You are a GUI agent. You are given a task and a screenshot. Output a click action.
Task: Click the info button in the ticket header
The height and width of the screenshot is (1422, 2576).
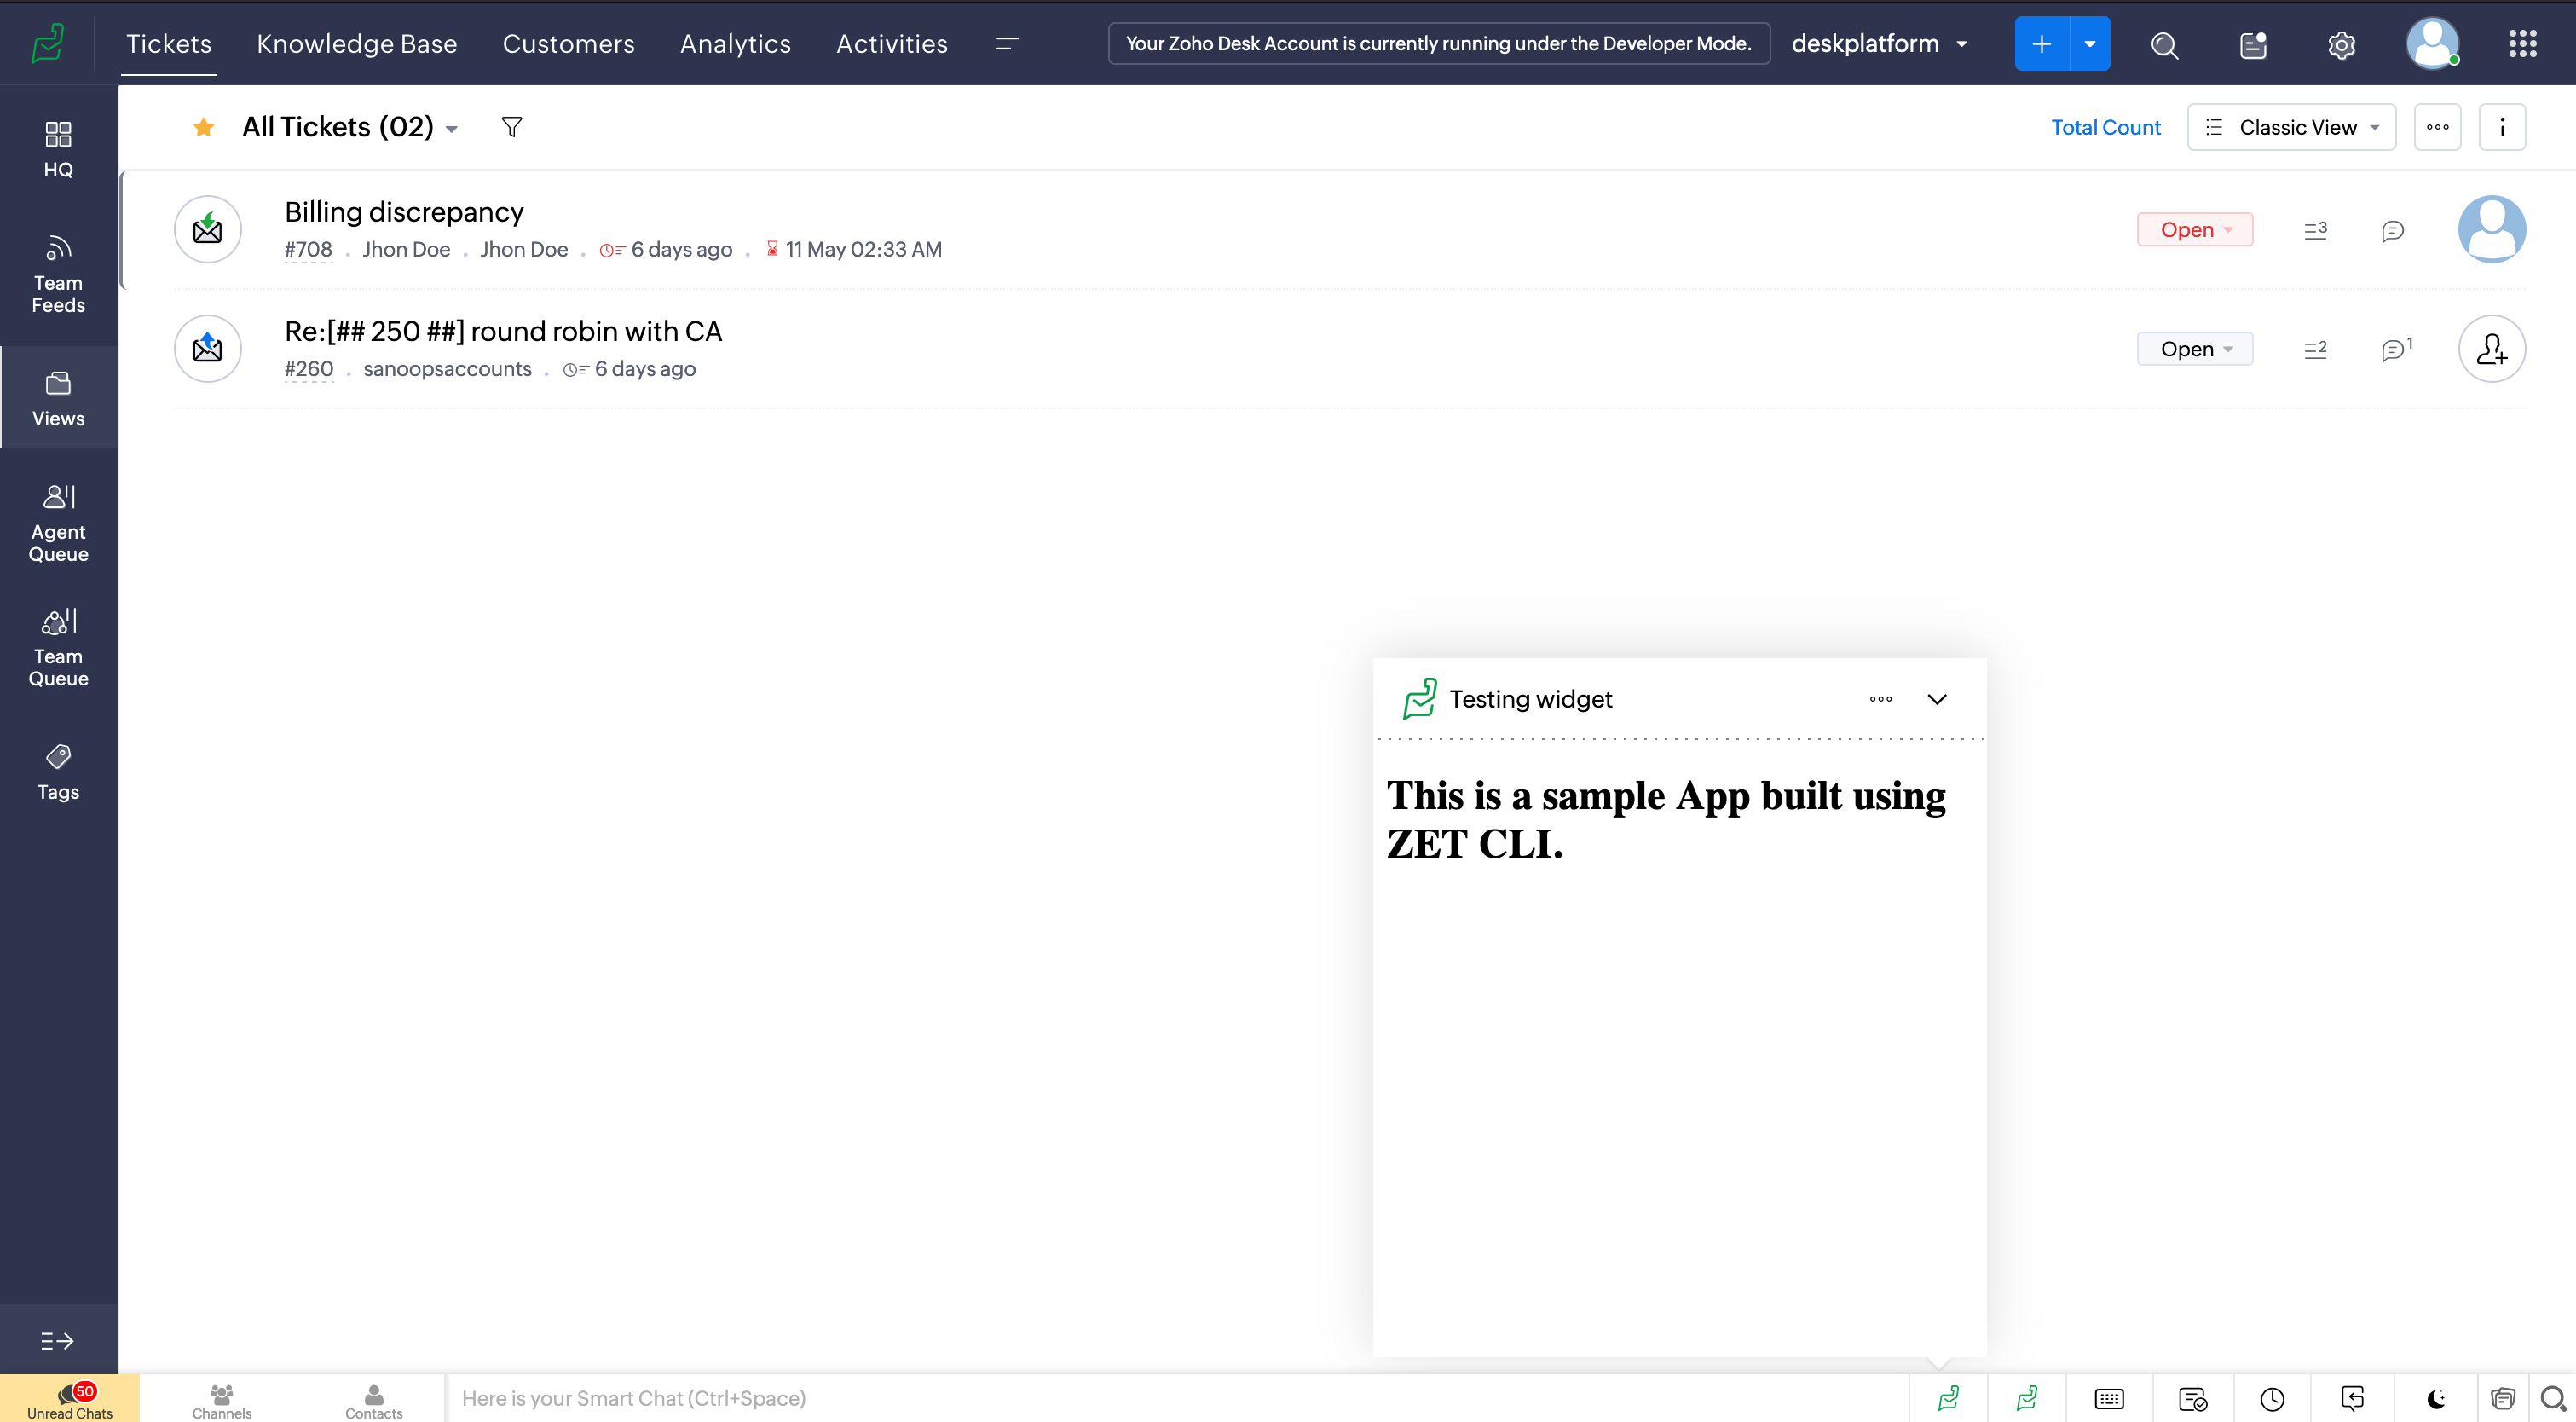(2502, 127)
